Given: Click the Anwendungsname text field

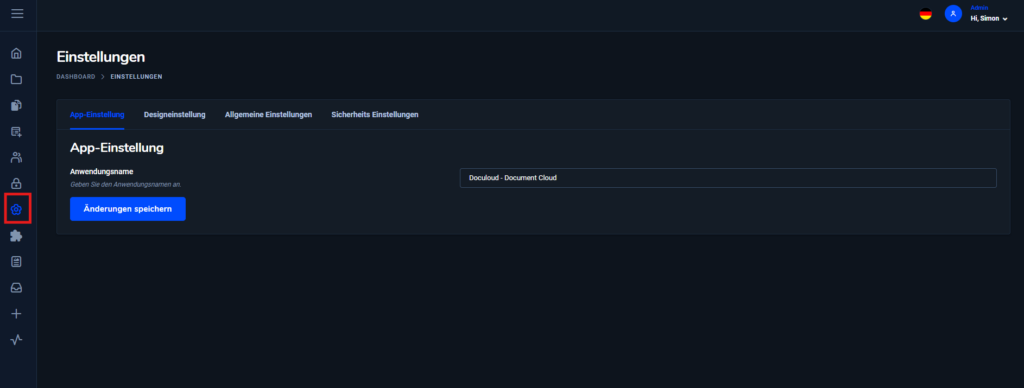Looking at the screenshot, I should (x=728, y=178).
